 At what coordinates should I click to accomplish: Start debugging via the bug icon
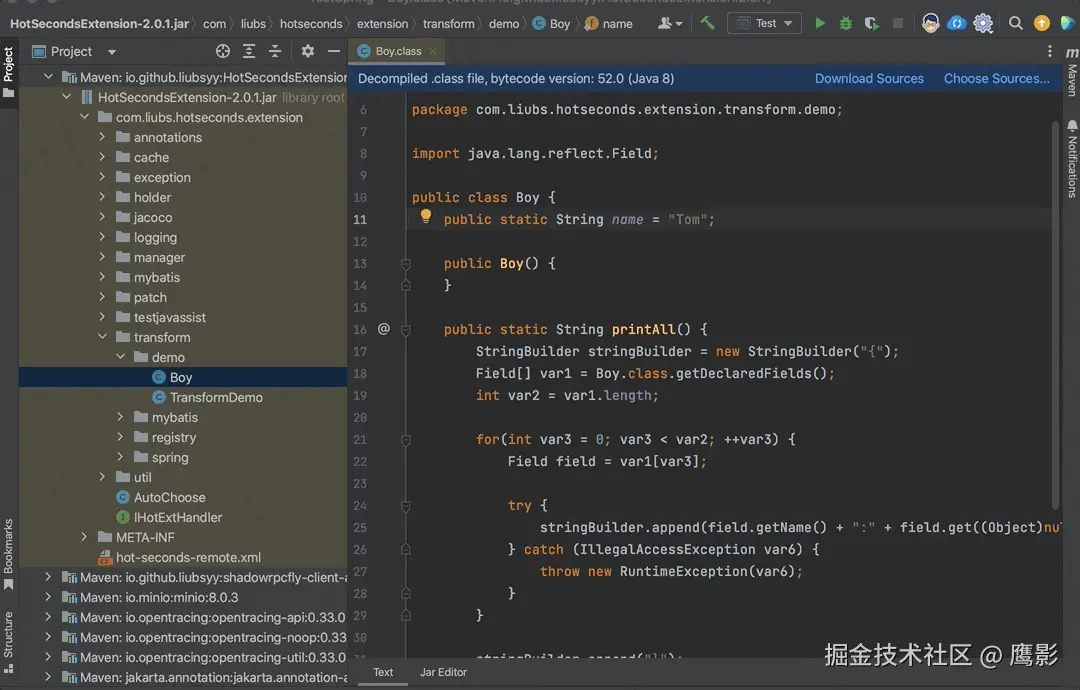tap(845, 21)
